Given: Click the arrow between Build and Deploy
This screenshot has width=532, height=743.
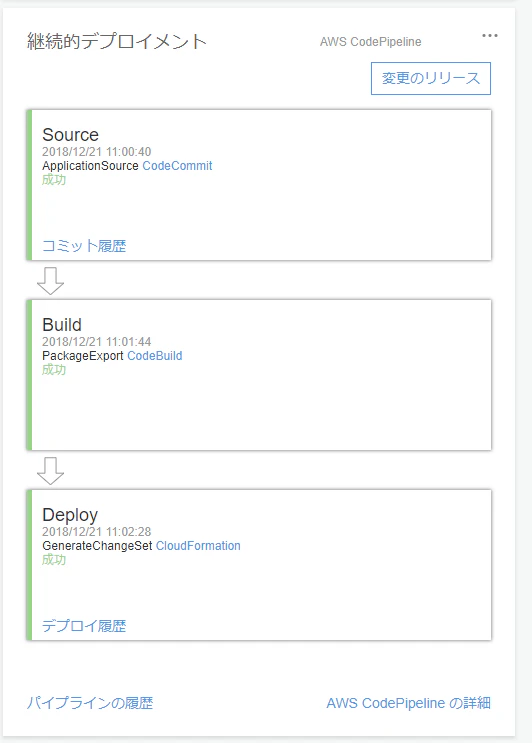Looking at the screenshot, I should pyautogui.click(x=50, y=471).
